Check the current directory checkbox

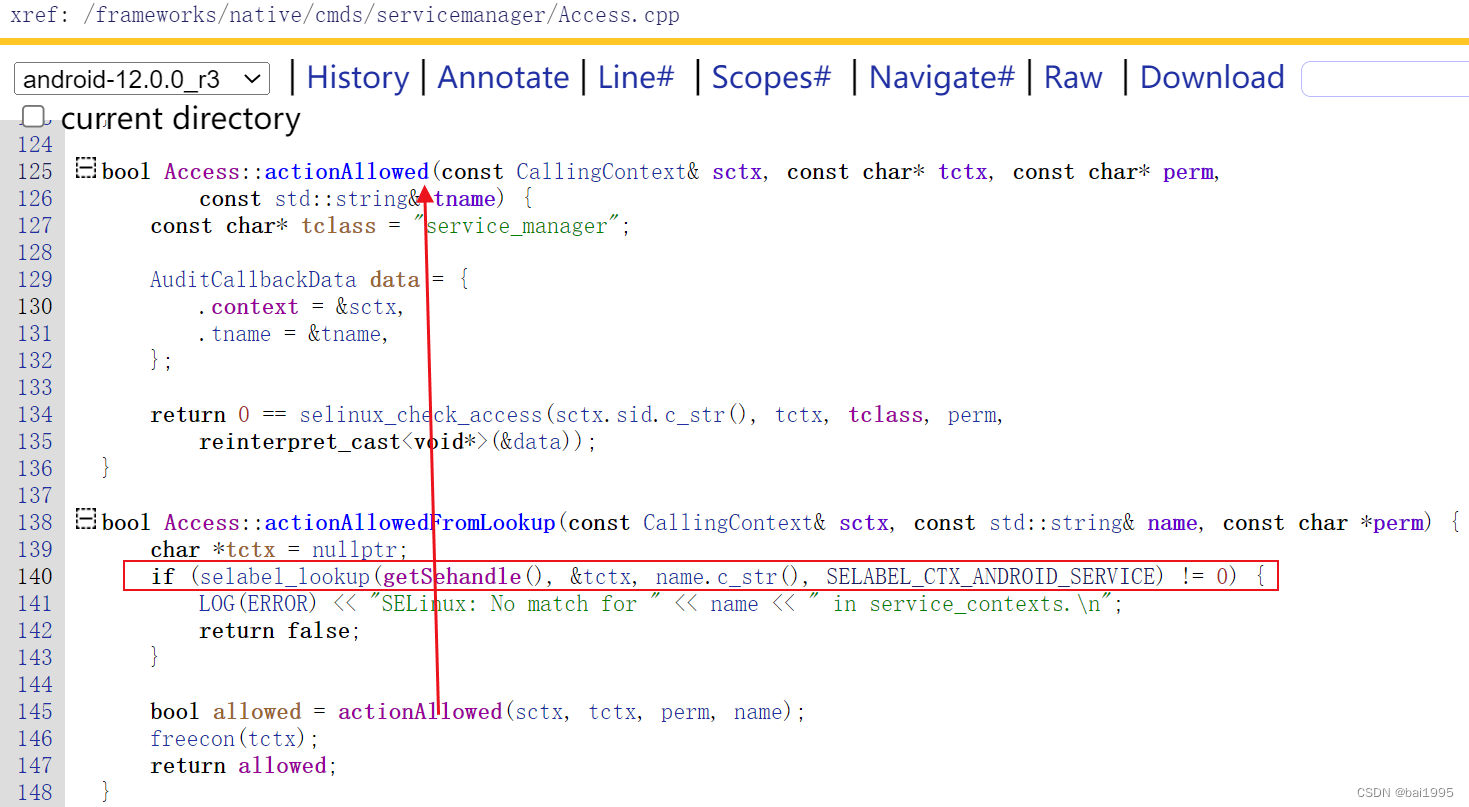(33, 116)
